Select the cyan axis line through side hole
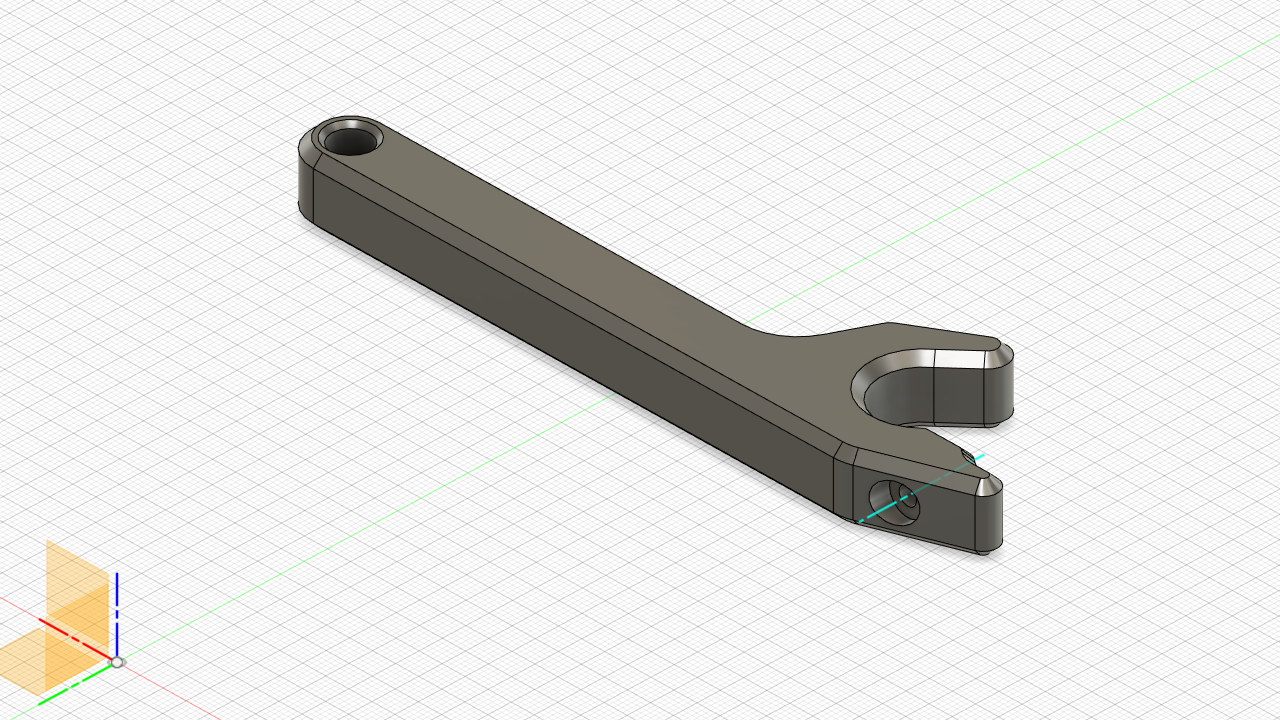This screenshot has width=1280, height=720. tap(922, 488)
